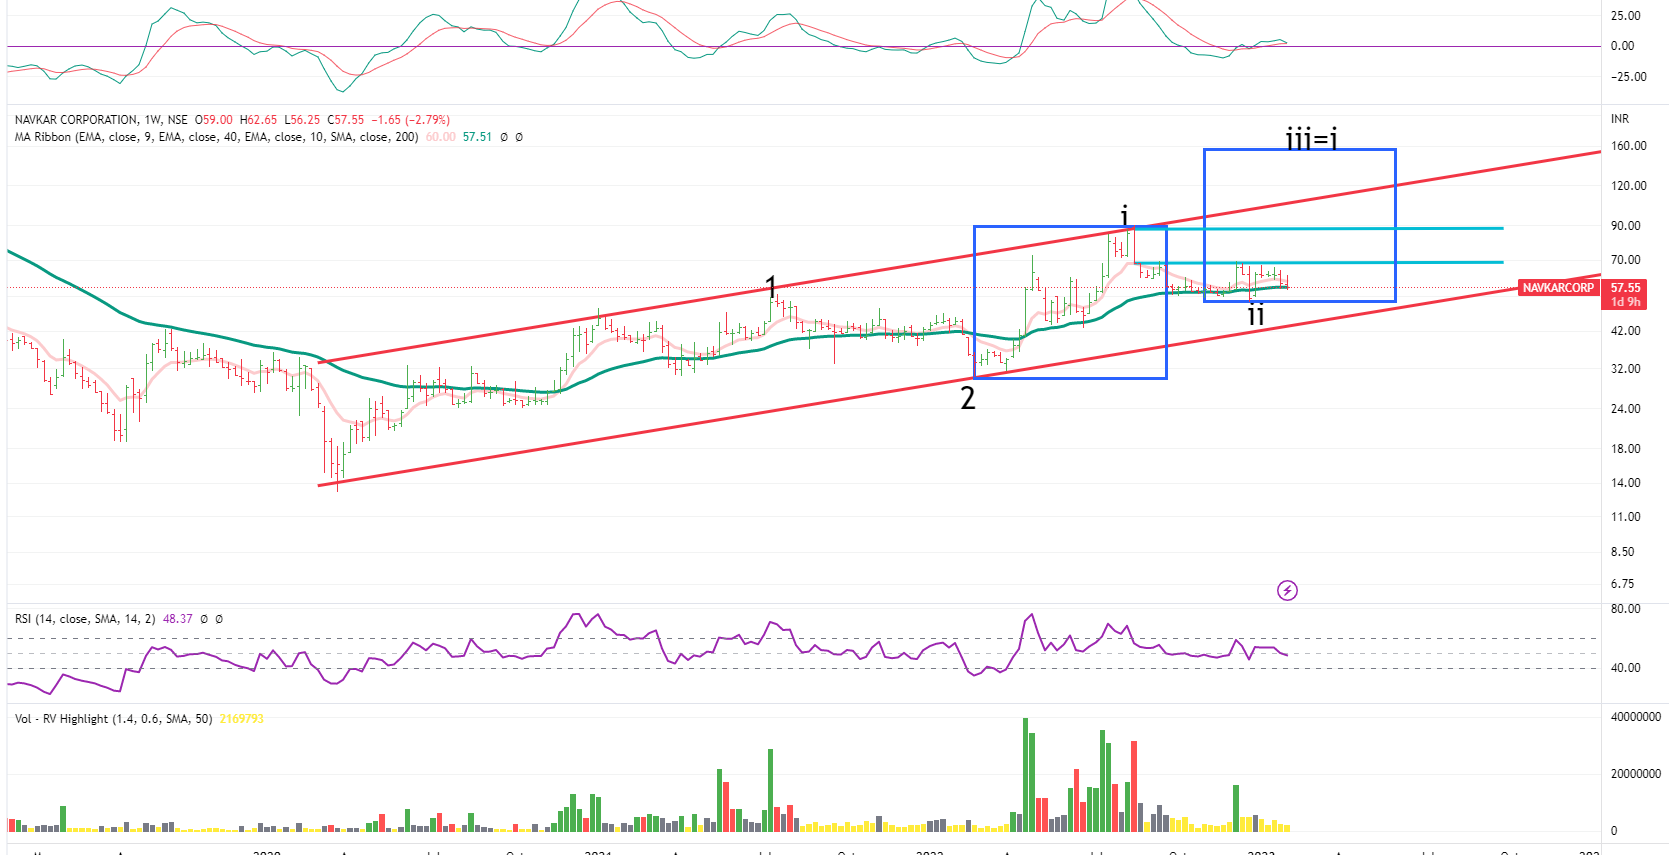Click the RSI value 48.37
Screen dimensions: 1669x855
pos(177,619)
